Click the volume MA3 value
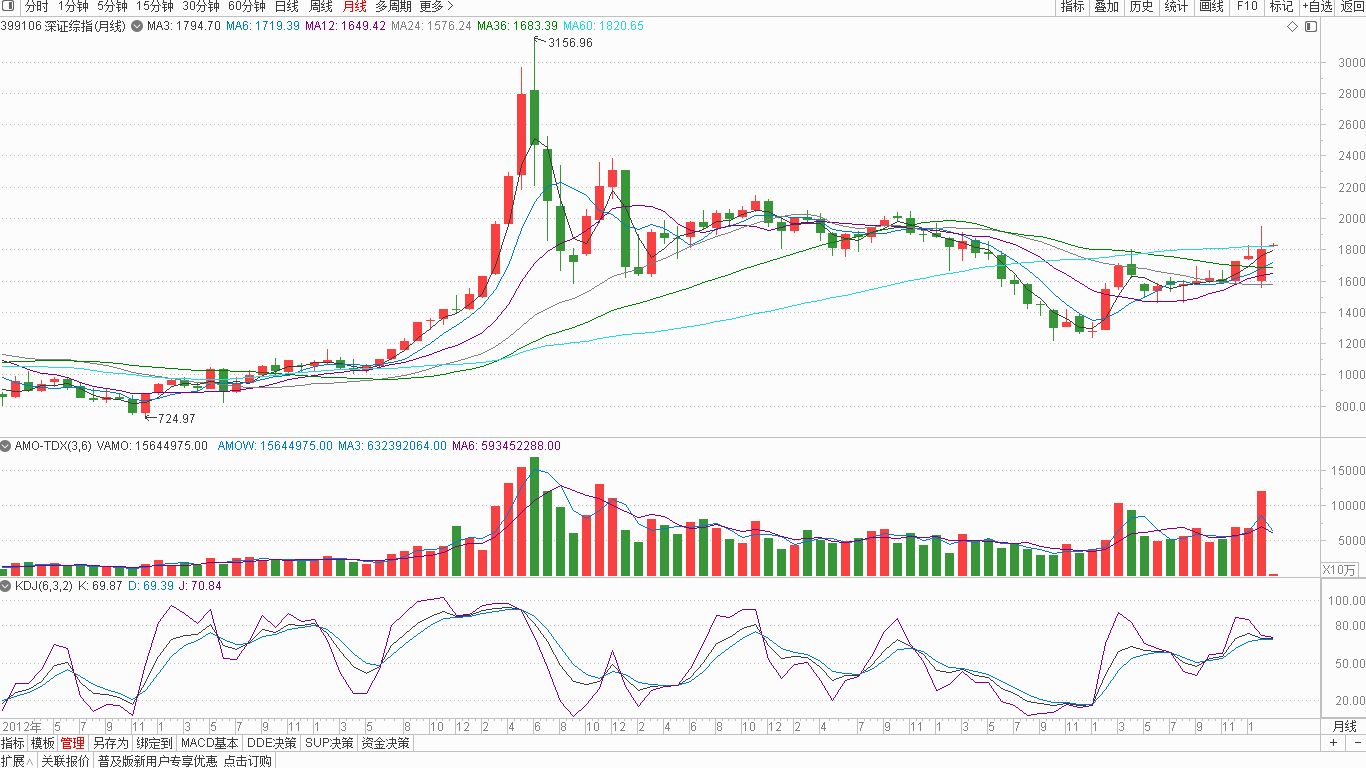The image size is (1366, 768). (392, 446)
